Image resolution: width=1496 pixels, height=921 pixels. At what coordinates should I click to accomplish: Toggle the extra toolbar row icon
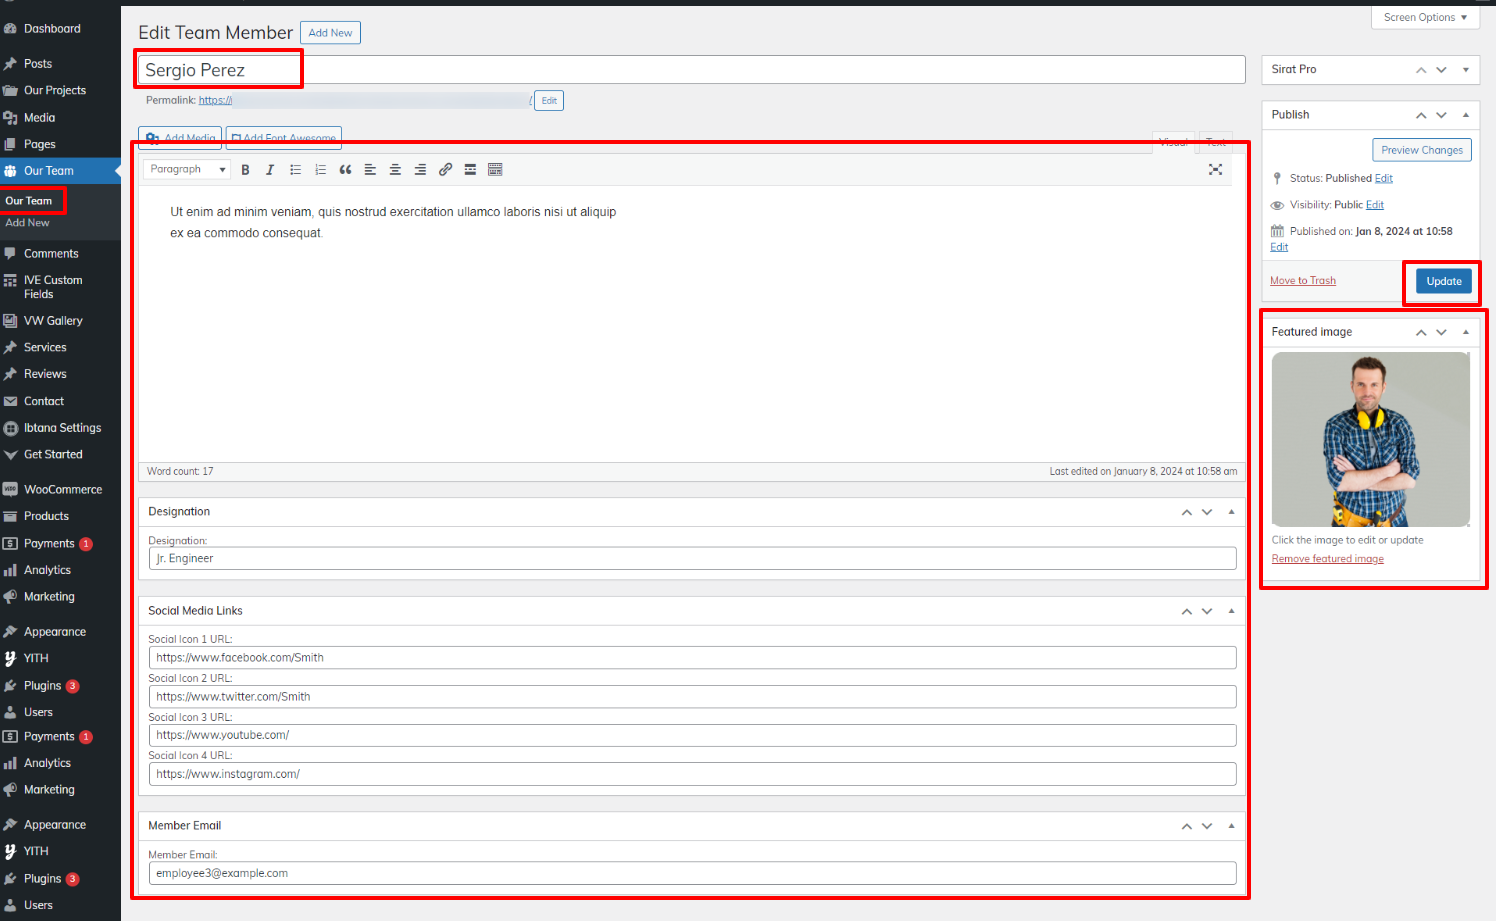point(495,170)
